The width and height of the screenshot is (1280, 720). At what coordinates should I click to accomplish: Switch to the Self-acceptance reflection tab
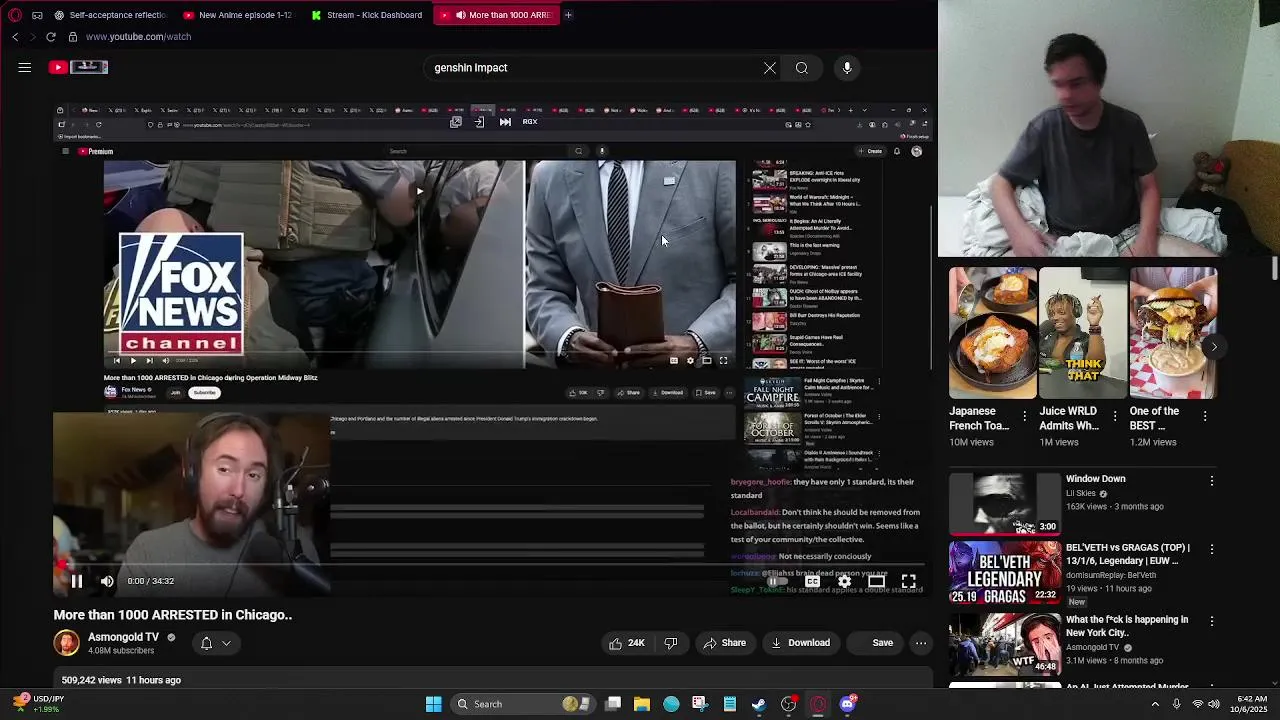click(x=110, y=15)
